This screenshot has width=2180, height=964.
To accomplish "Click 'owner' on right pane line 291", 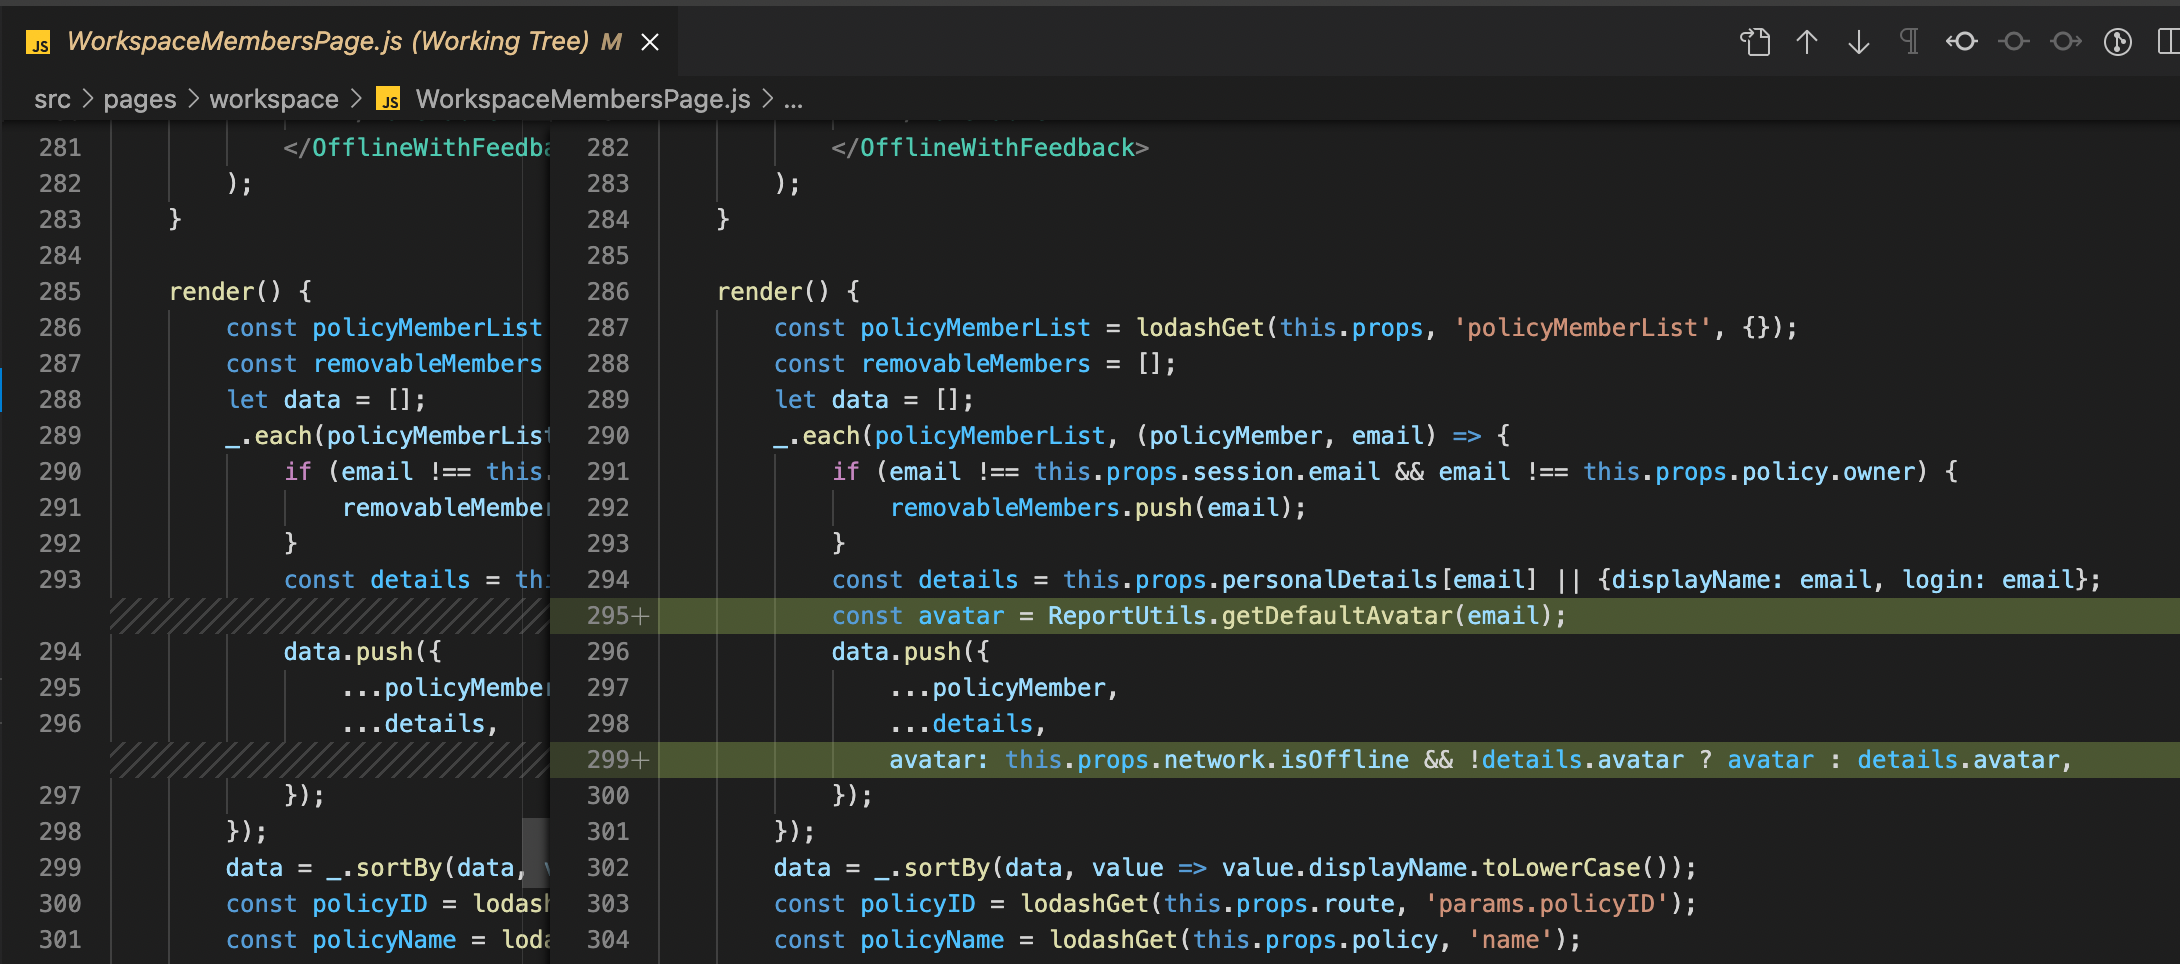I will click(1879, 472).
